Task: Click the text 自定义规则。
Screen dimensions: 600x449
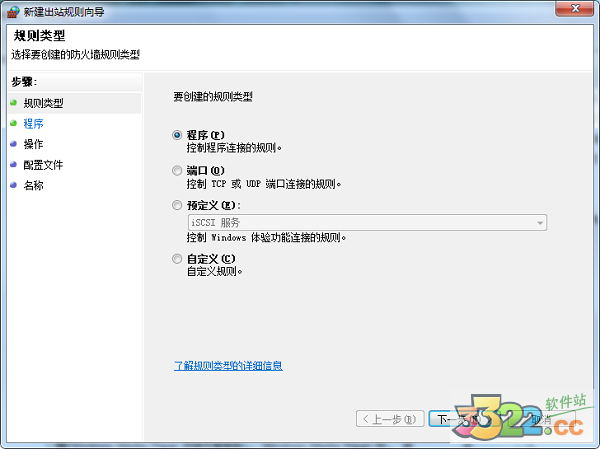Action: tap(215, 272)
